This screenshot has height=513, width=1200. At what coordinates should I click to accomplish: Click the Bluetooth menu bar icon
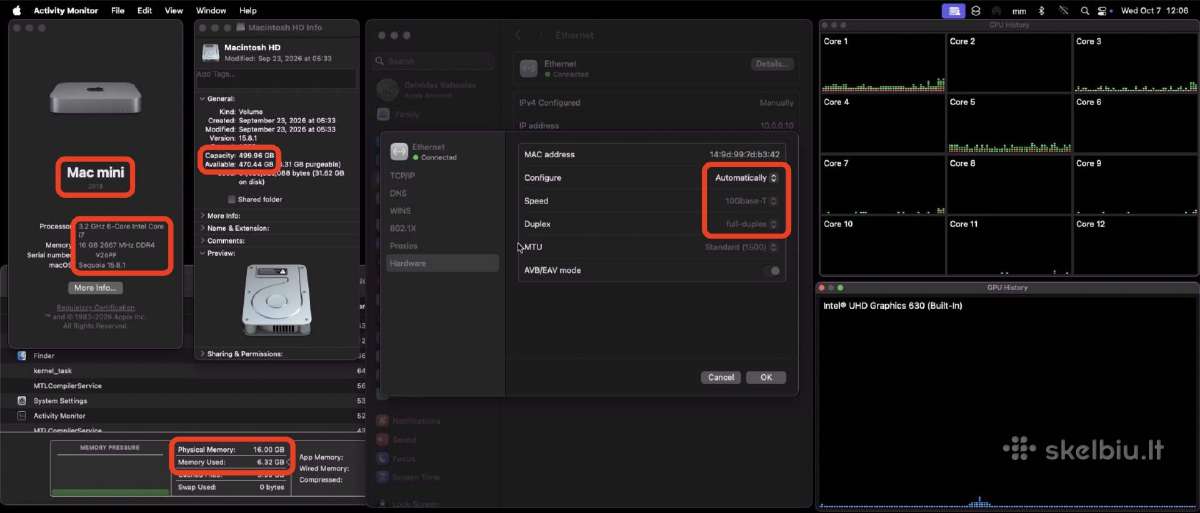coord(1041,10)
